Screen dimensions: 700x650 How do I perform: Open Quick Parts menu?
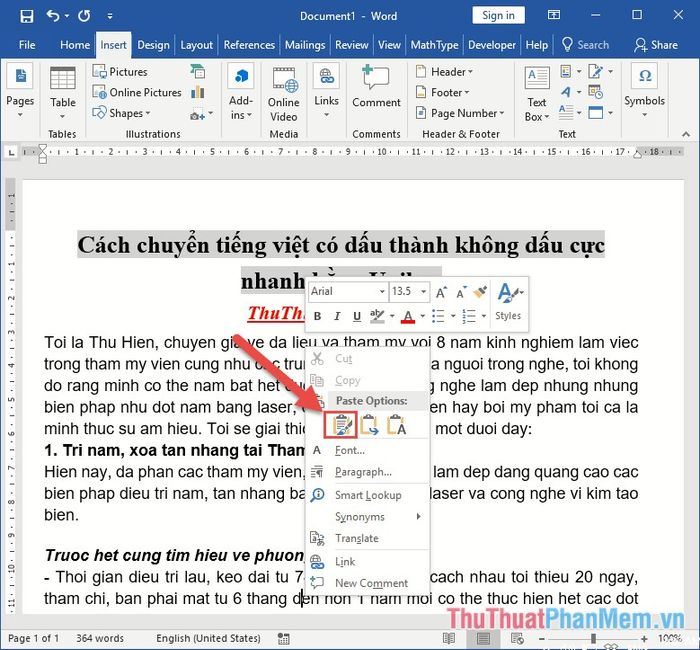(x=570, y=71)
